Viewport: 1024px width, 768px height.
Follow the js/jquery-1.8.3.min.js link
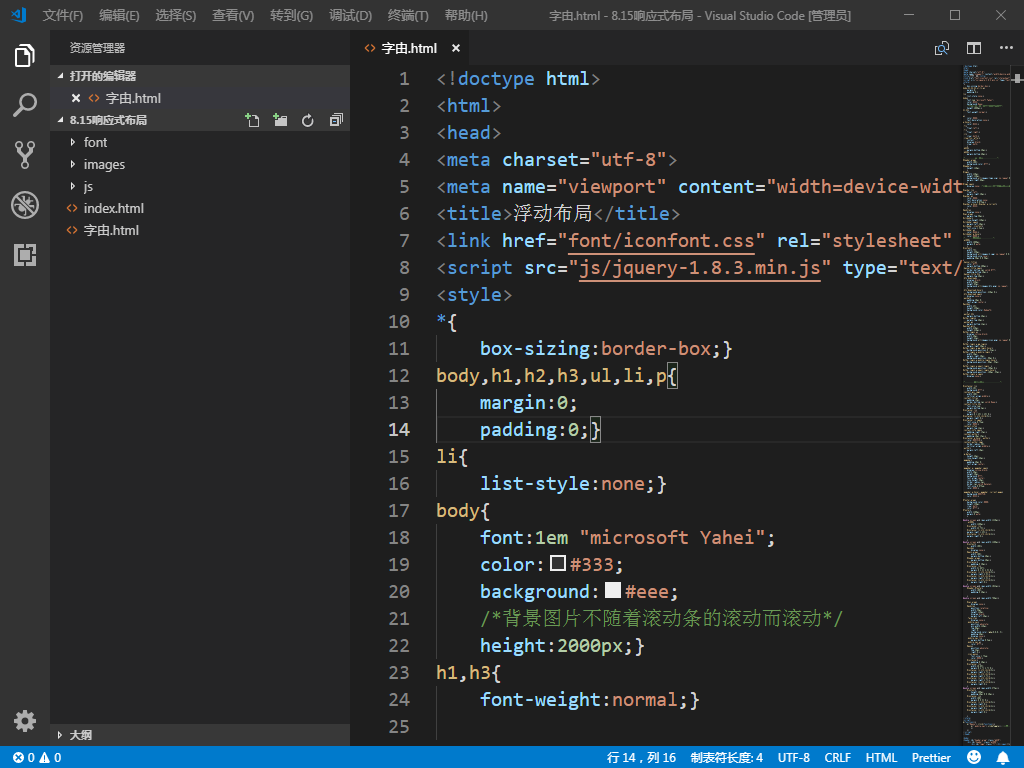[699, 268]
